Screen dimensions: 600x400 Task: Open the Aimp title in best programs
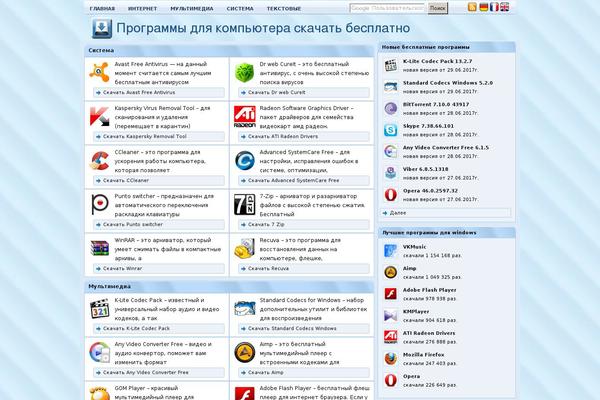tap(409, 268)
